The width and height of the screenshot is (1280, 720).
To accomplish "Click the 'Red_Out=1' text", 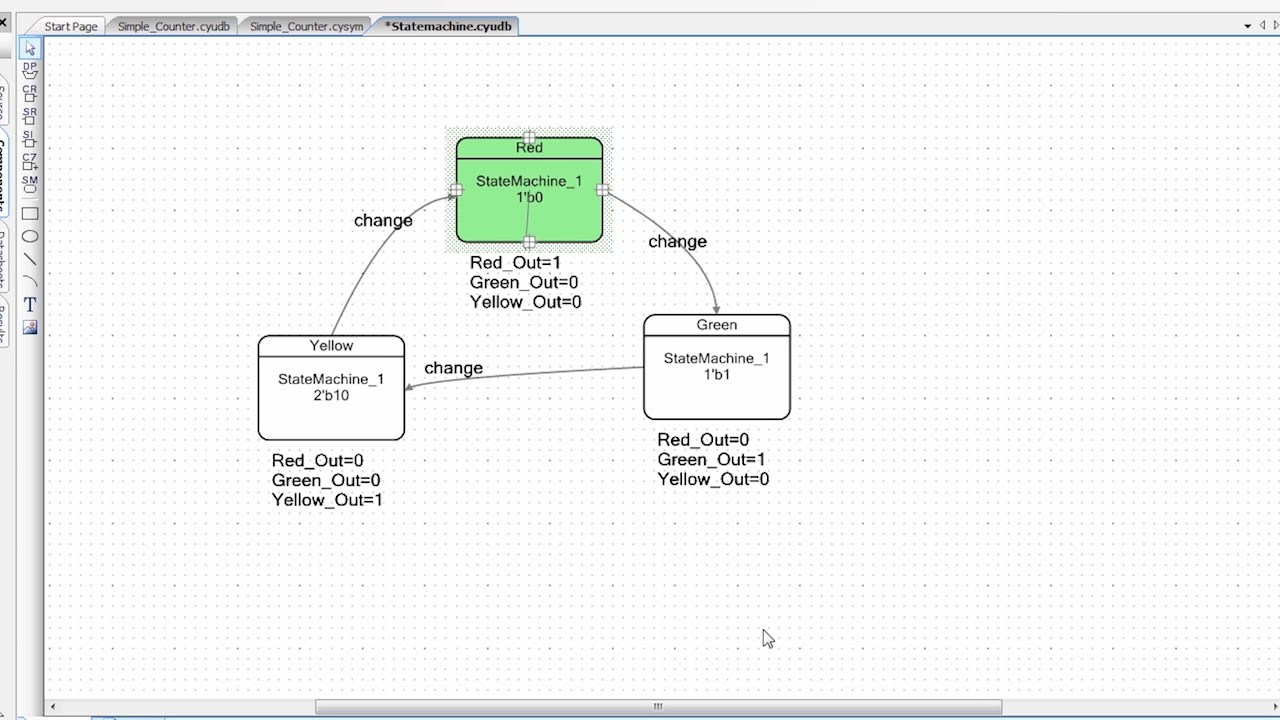I will tap(516, 263).
